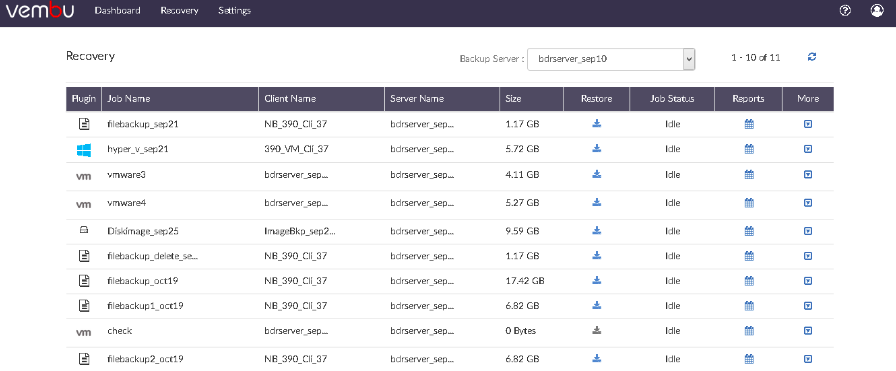
Task: Click the Job Name column header
Action: (129, 98)
